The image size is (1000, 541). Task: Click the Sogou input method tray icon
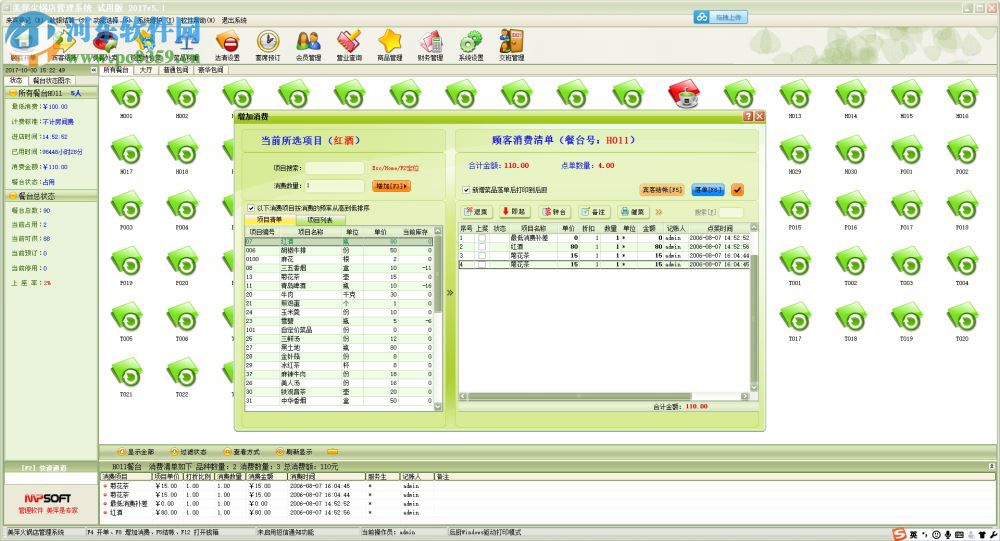click(899, 535)
